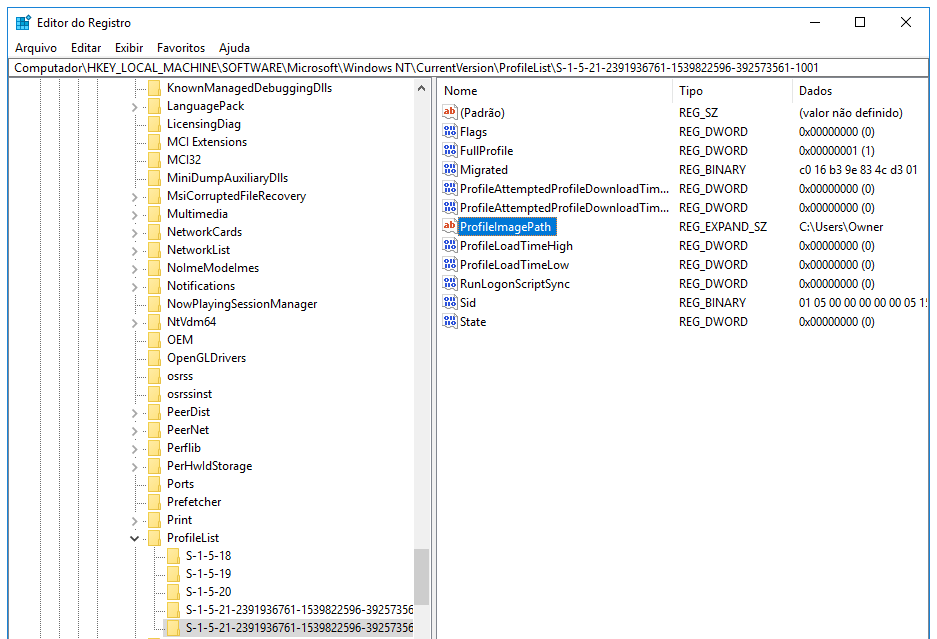Expand the PeerDist registry key

click(135, 412)
